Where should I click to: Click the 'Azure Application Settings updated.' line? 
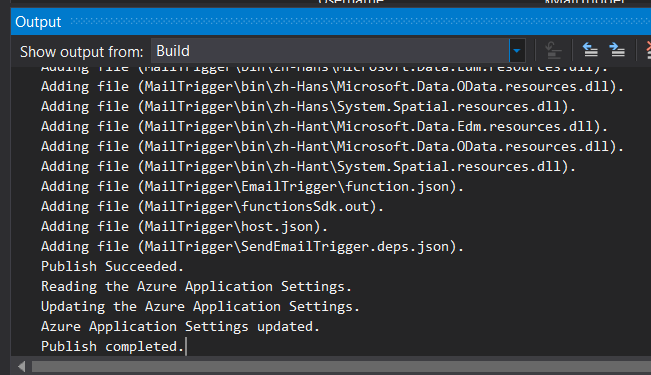(x=180, y=326)
